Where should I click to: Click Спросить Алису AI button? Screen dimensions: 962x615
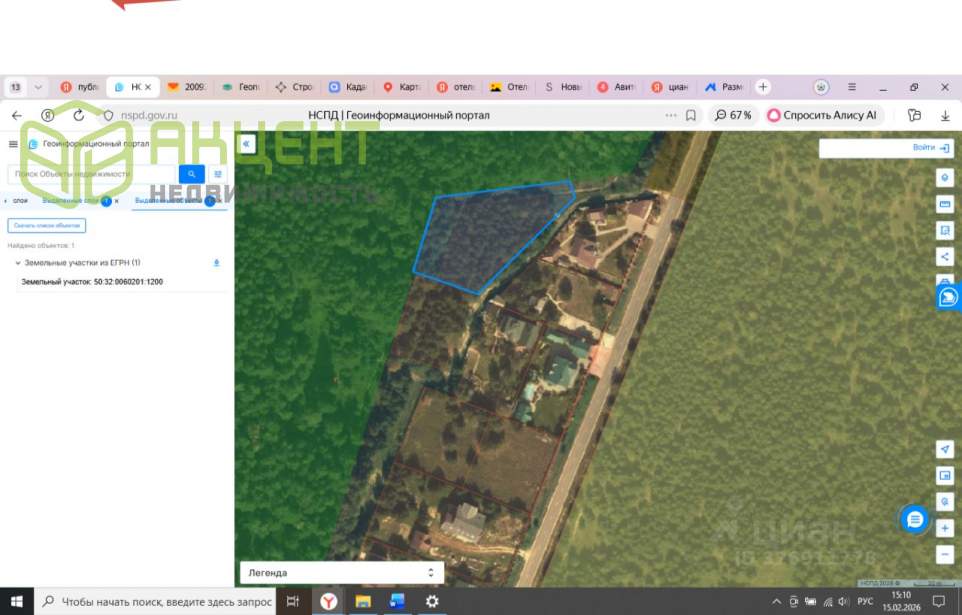click(821, 115)
